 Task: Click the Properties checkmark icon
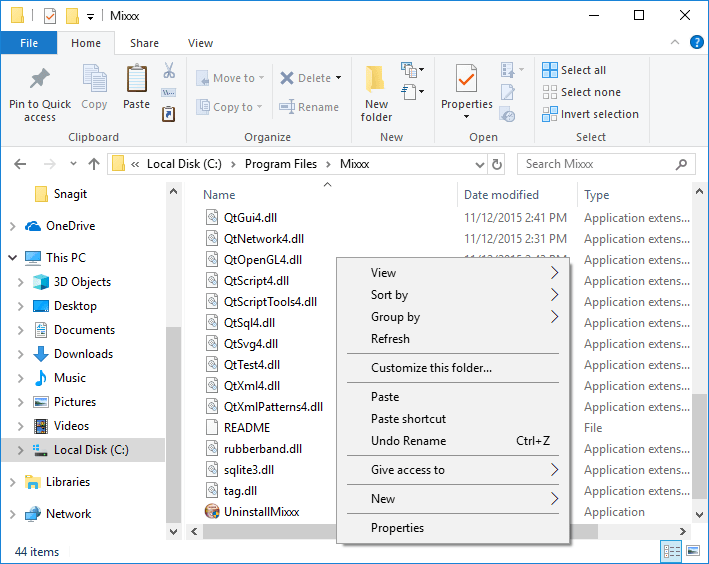(466, 80)
